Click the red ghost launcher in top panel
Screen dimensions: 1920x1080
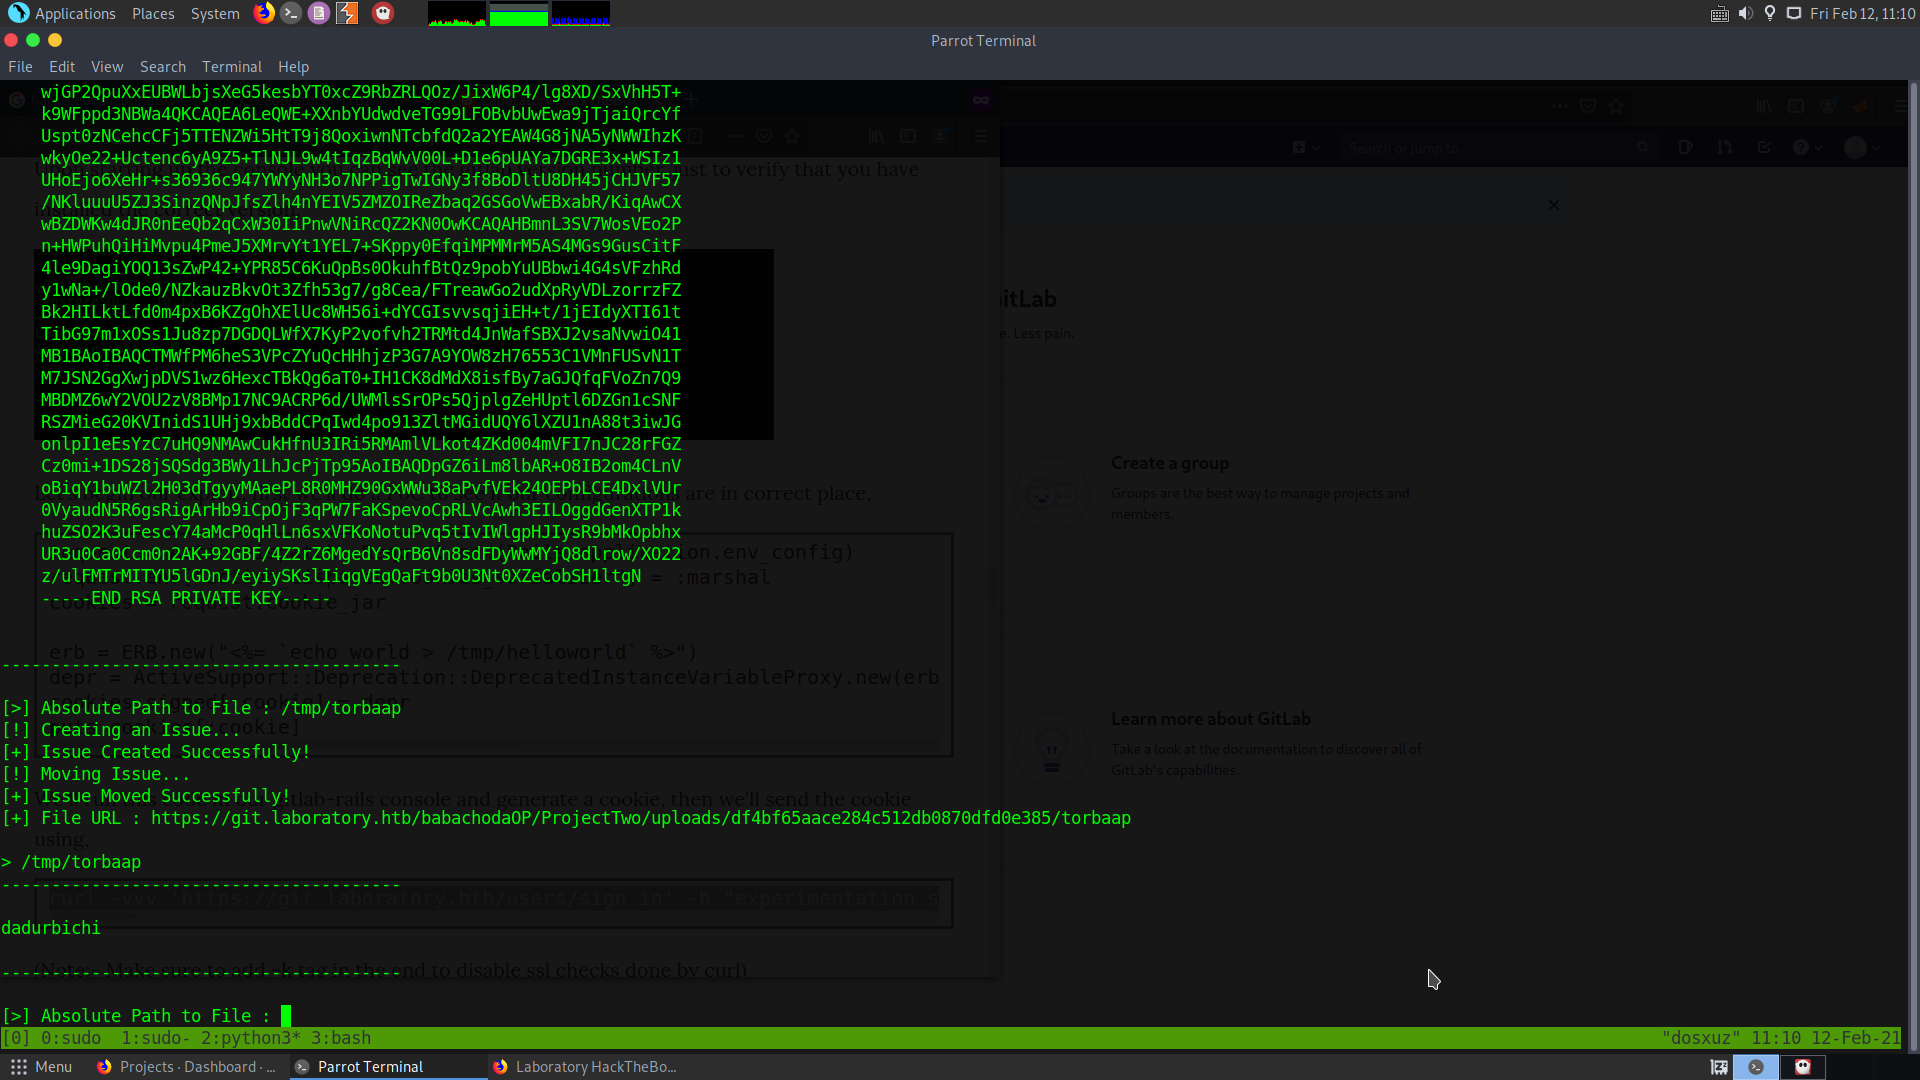383,13
